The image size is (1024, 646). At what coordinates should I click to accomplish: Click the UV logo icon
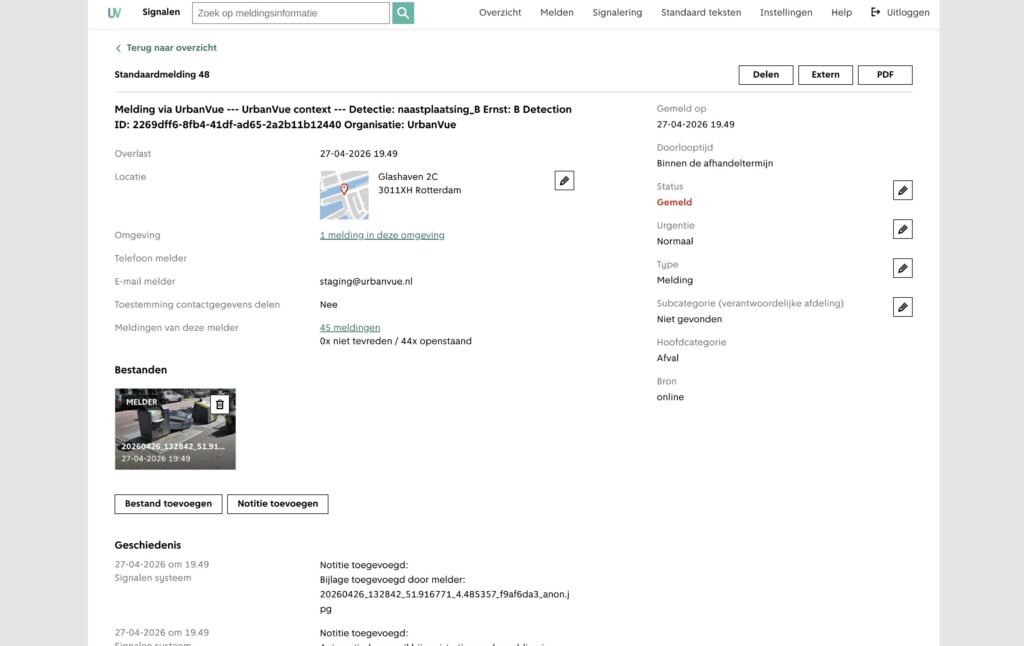coord(114,12)
